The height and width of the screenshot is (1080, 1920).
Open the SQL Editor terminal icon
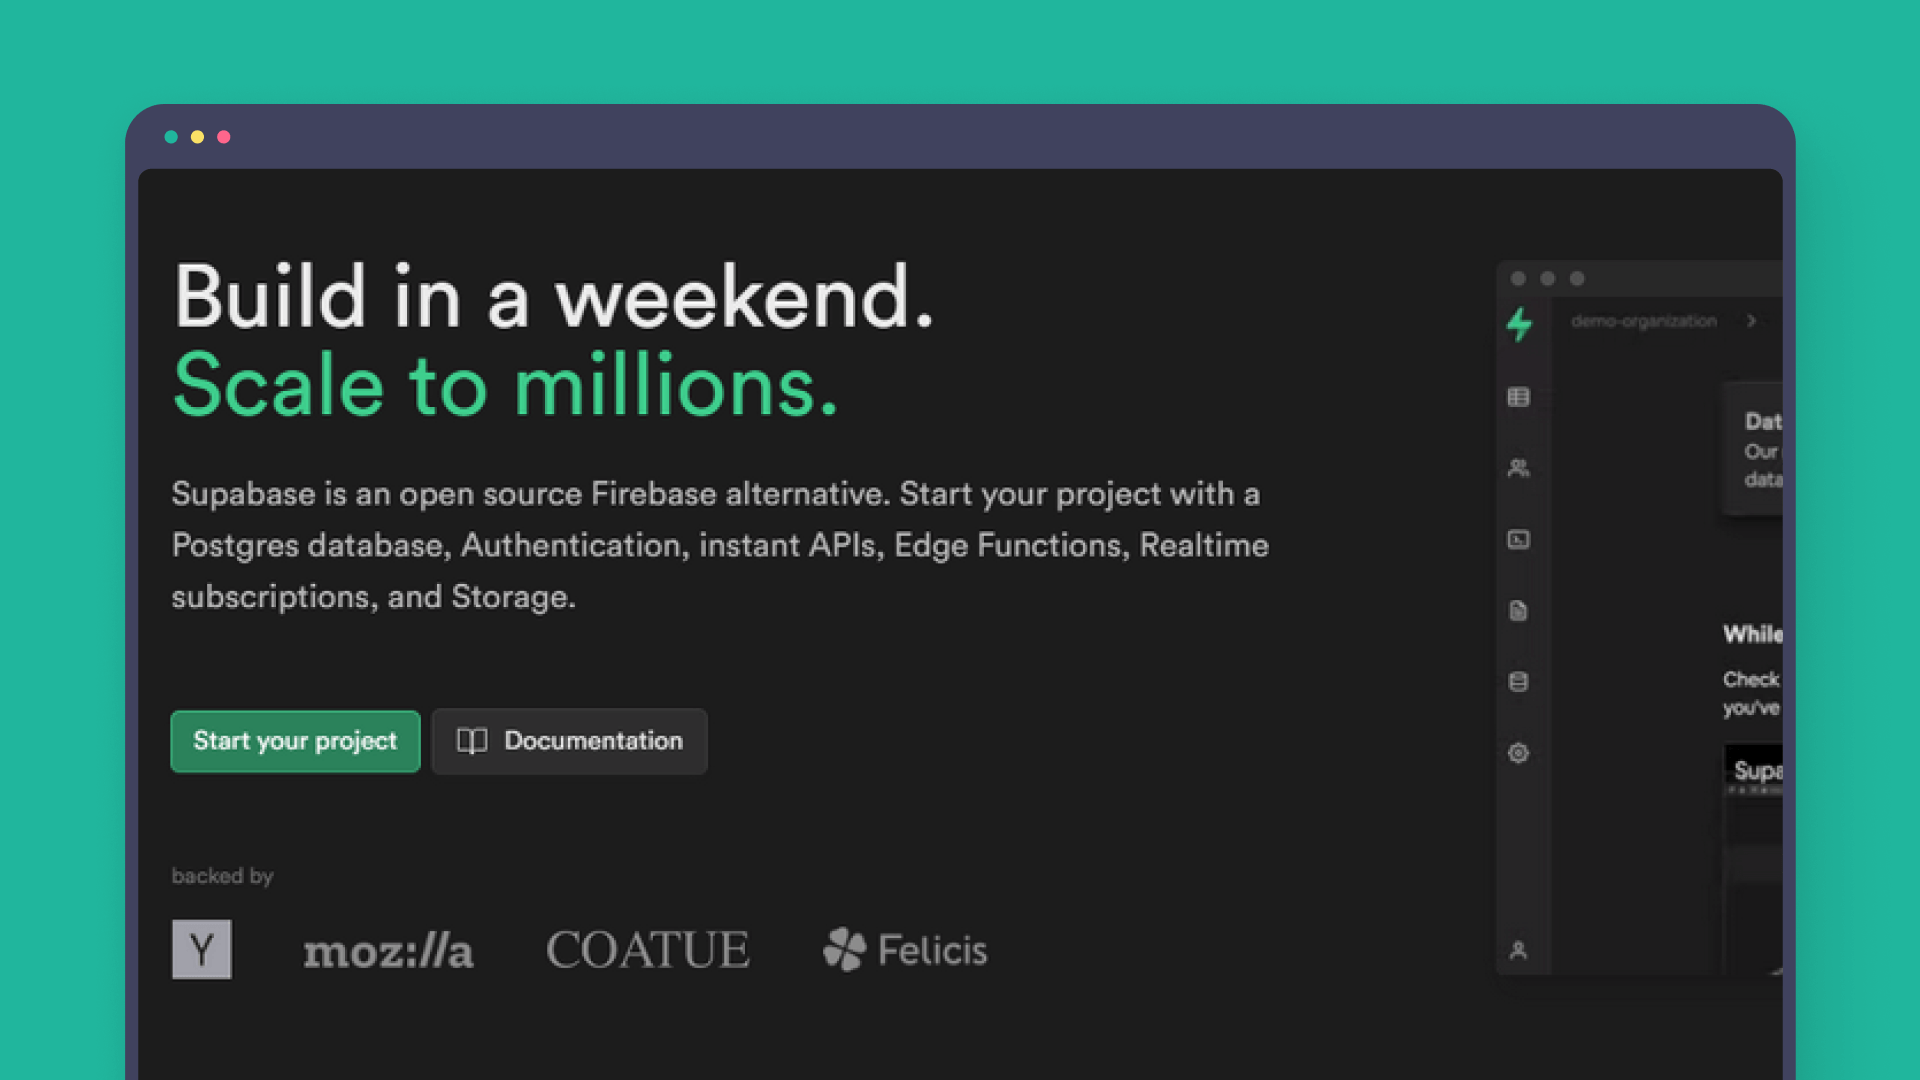click(1519, 541)
